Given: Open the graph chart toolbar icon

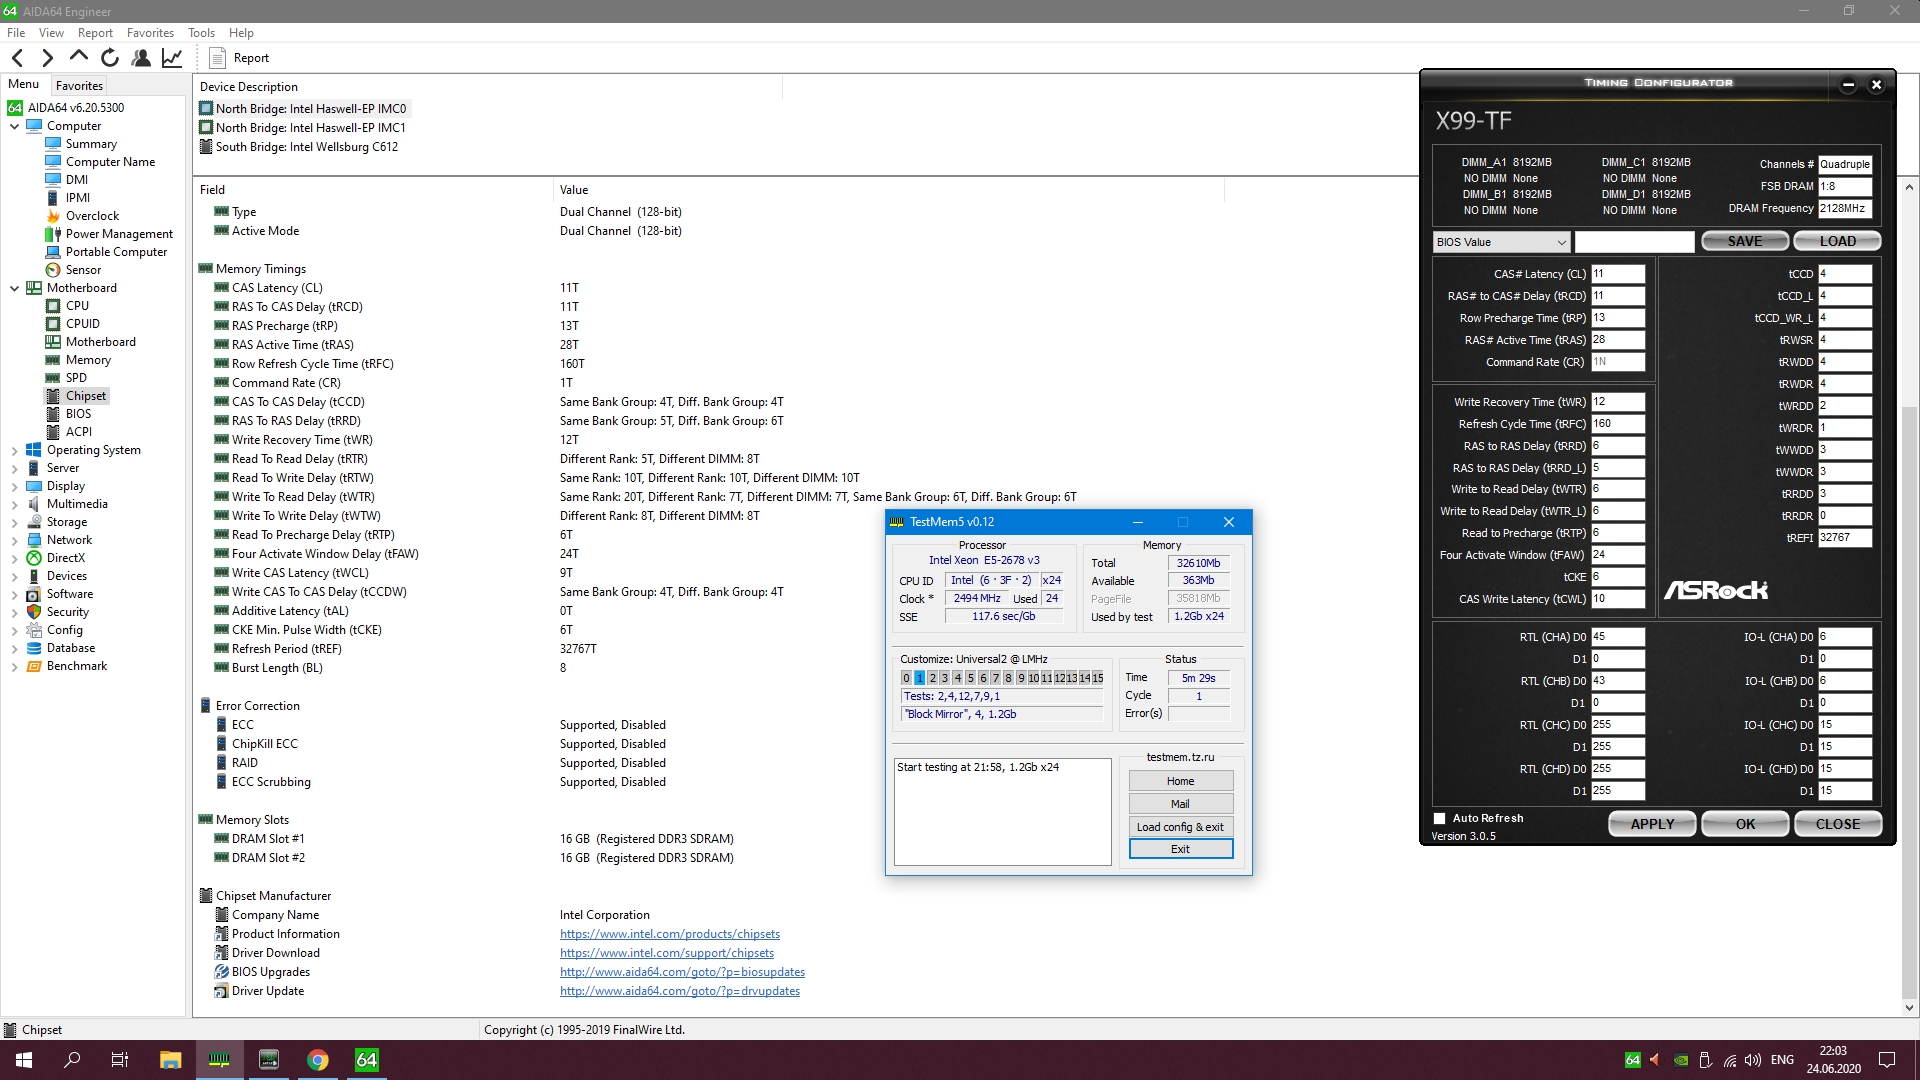Looking at the screenshot, I should pyautogui.click(x=172, y=58).
